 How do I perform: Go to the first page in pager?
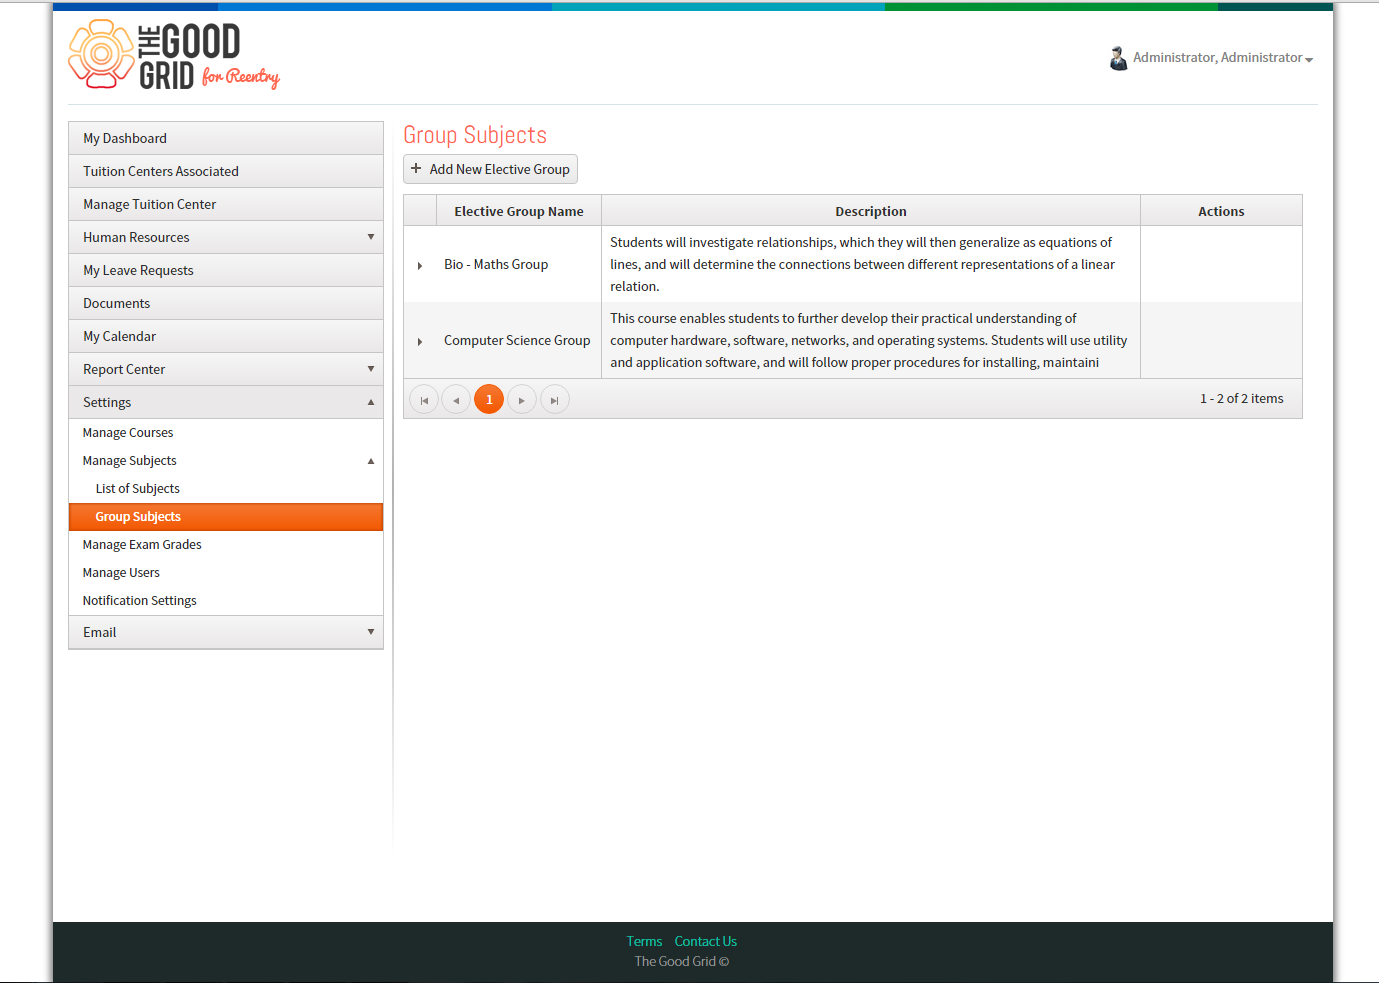coord(424,400)
